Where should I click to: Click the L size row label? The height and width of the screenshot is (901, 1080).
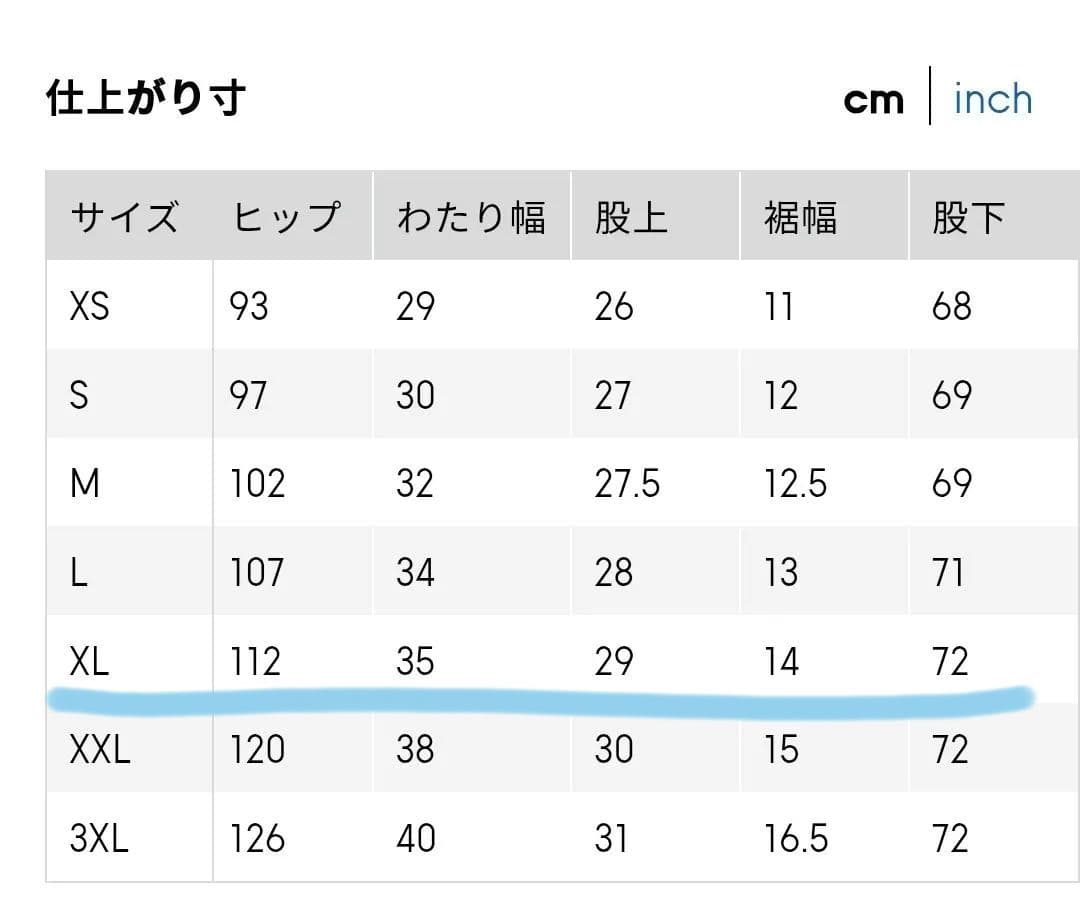click(78, 573)
